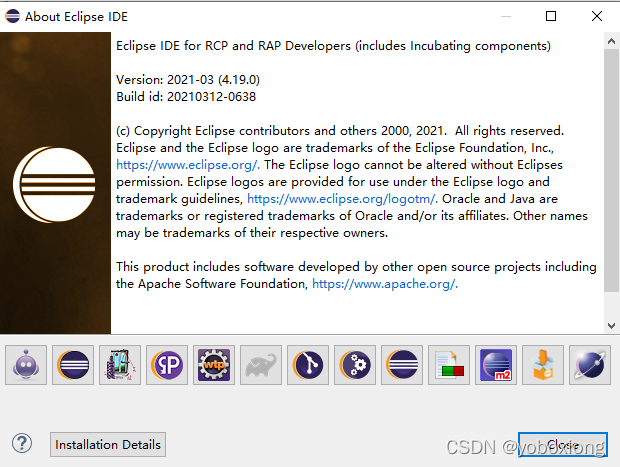The height and width of the screenshot is (467, 620).
Task: Click the EGit branch feature icon
Action: (x=308, y=365)
